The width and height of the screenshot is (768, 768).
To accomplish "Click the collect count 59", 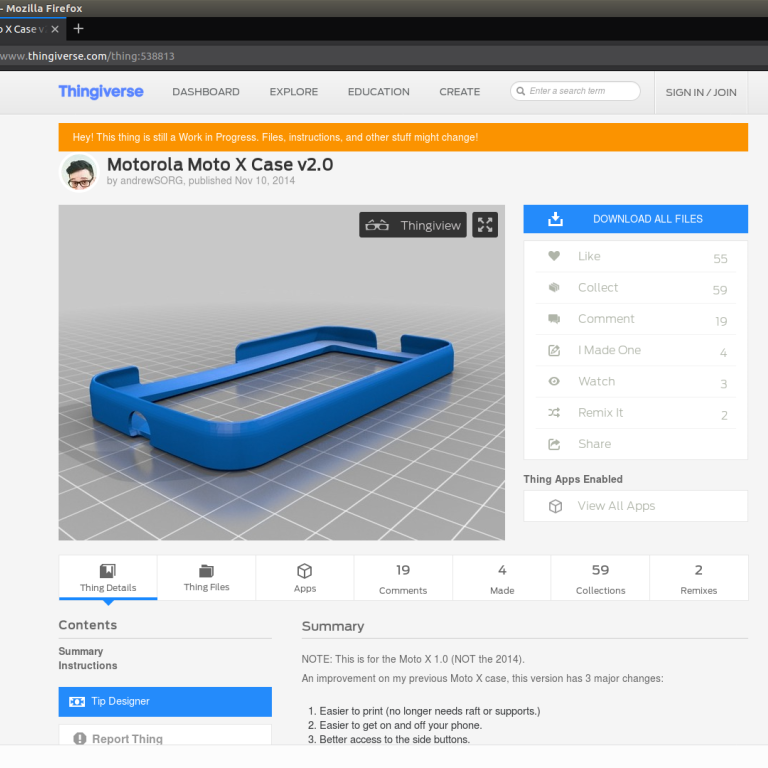I will (720, 290).
